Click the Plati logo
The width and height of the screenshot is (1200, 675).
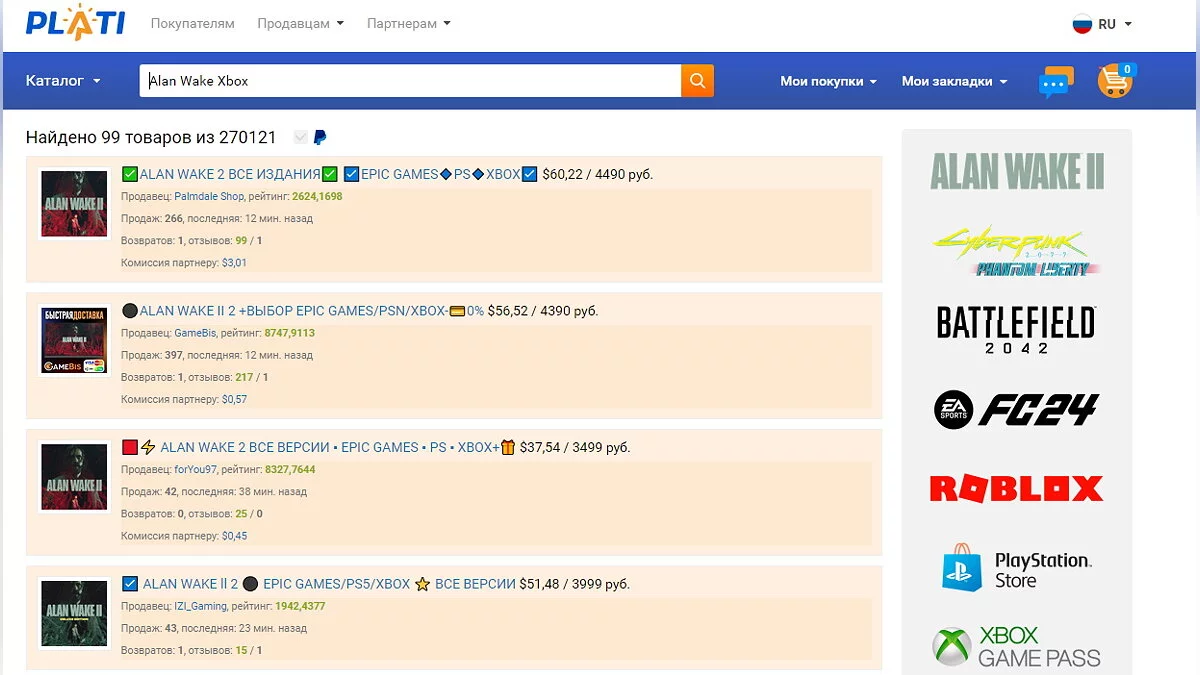pyautogui.click(x=75, y=24)
